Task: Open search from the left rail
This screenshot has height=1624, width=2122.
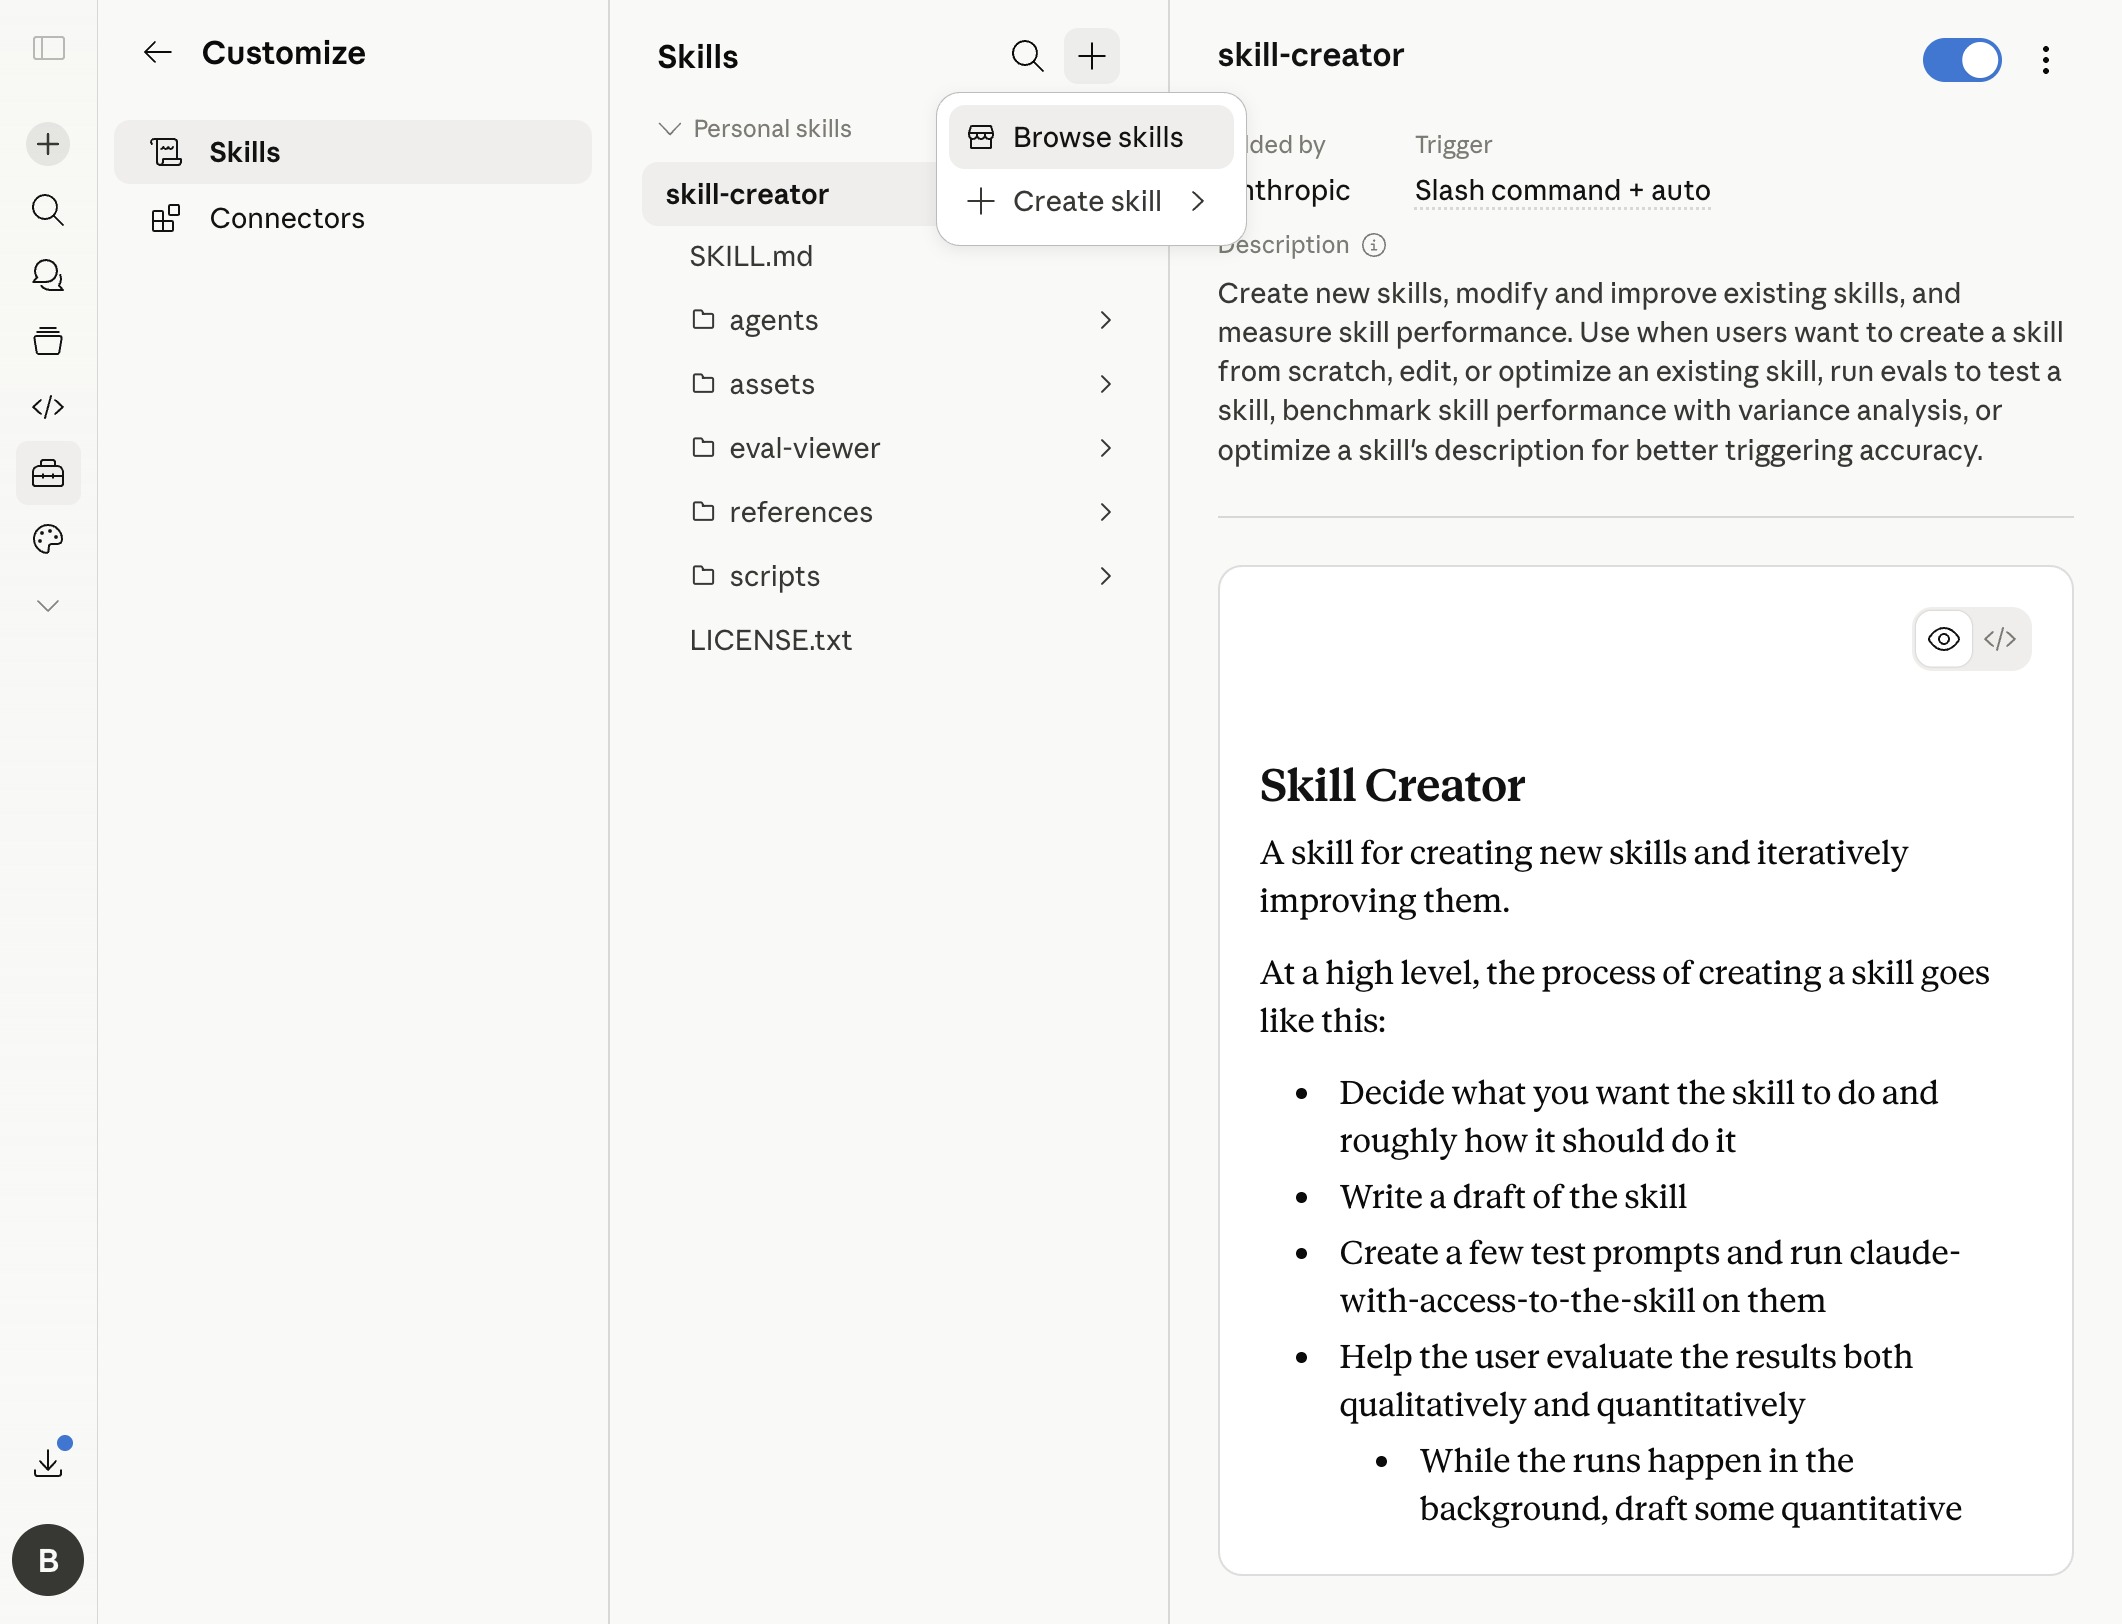Action: coord(48,210)
